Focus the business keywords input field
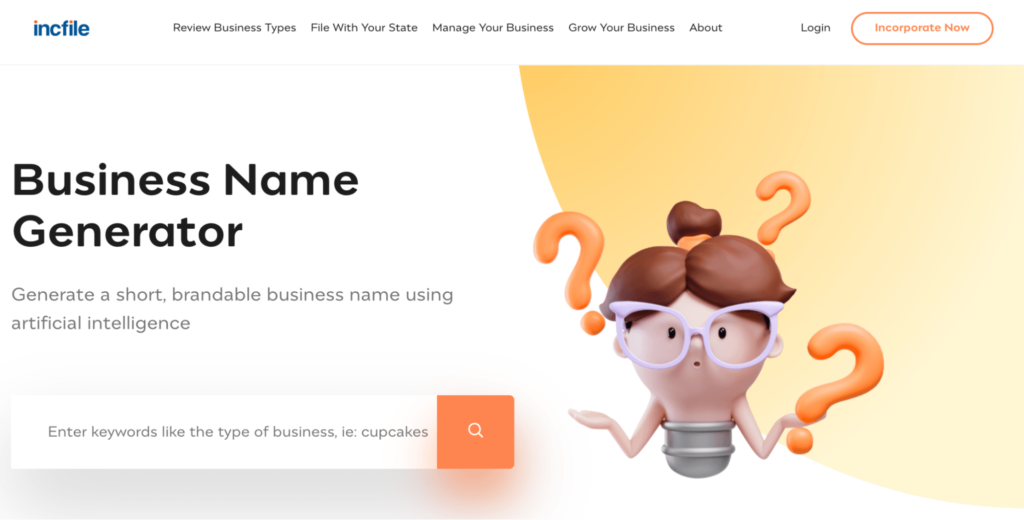The image size is (1024, 520). [224, 431]
